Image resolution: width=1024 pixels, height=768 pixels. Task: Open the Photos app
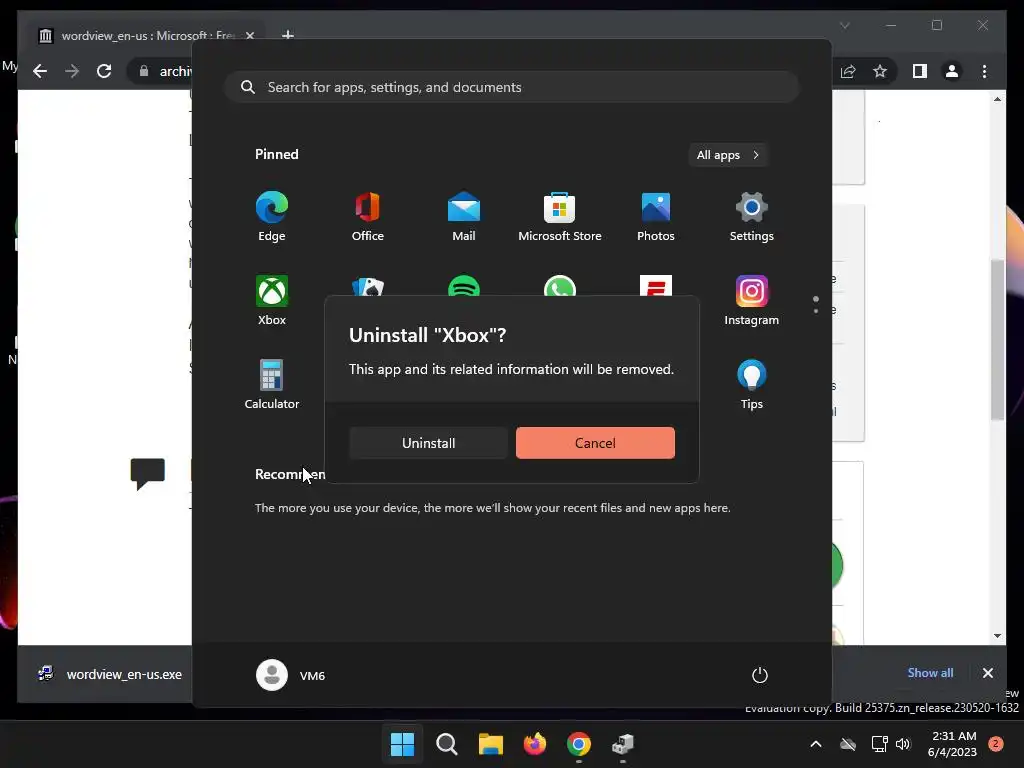point(656,216)
